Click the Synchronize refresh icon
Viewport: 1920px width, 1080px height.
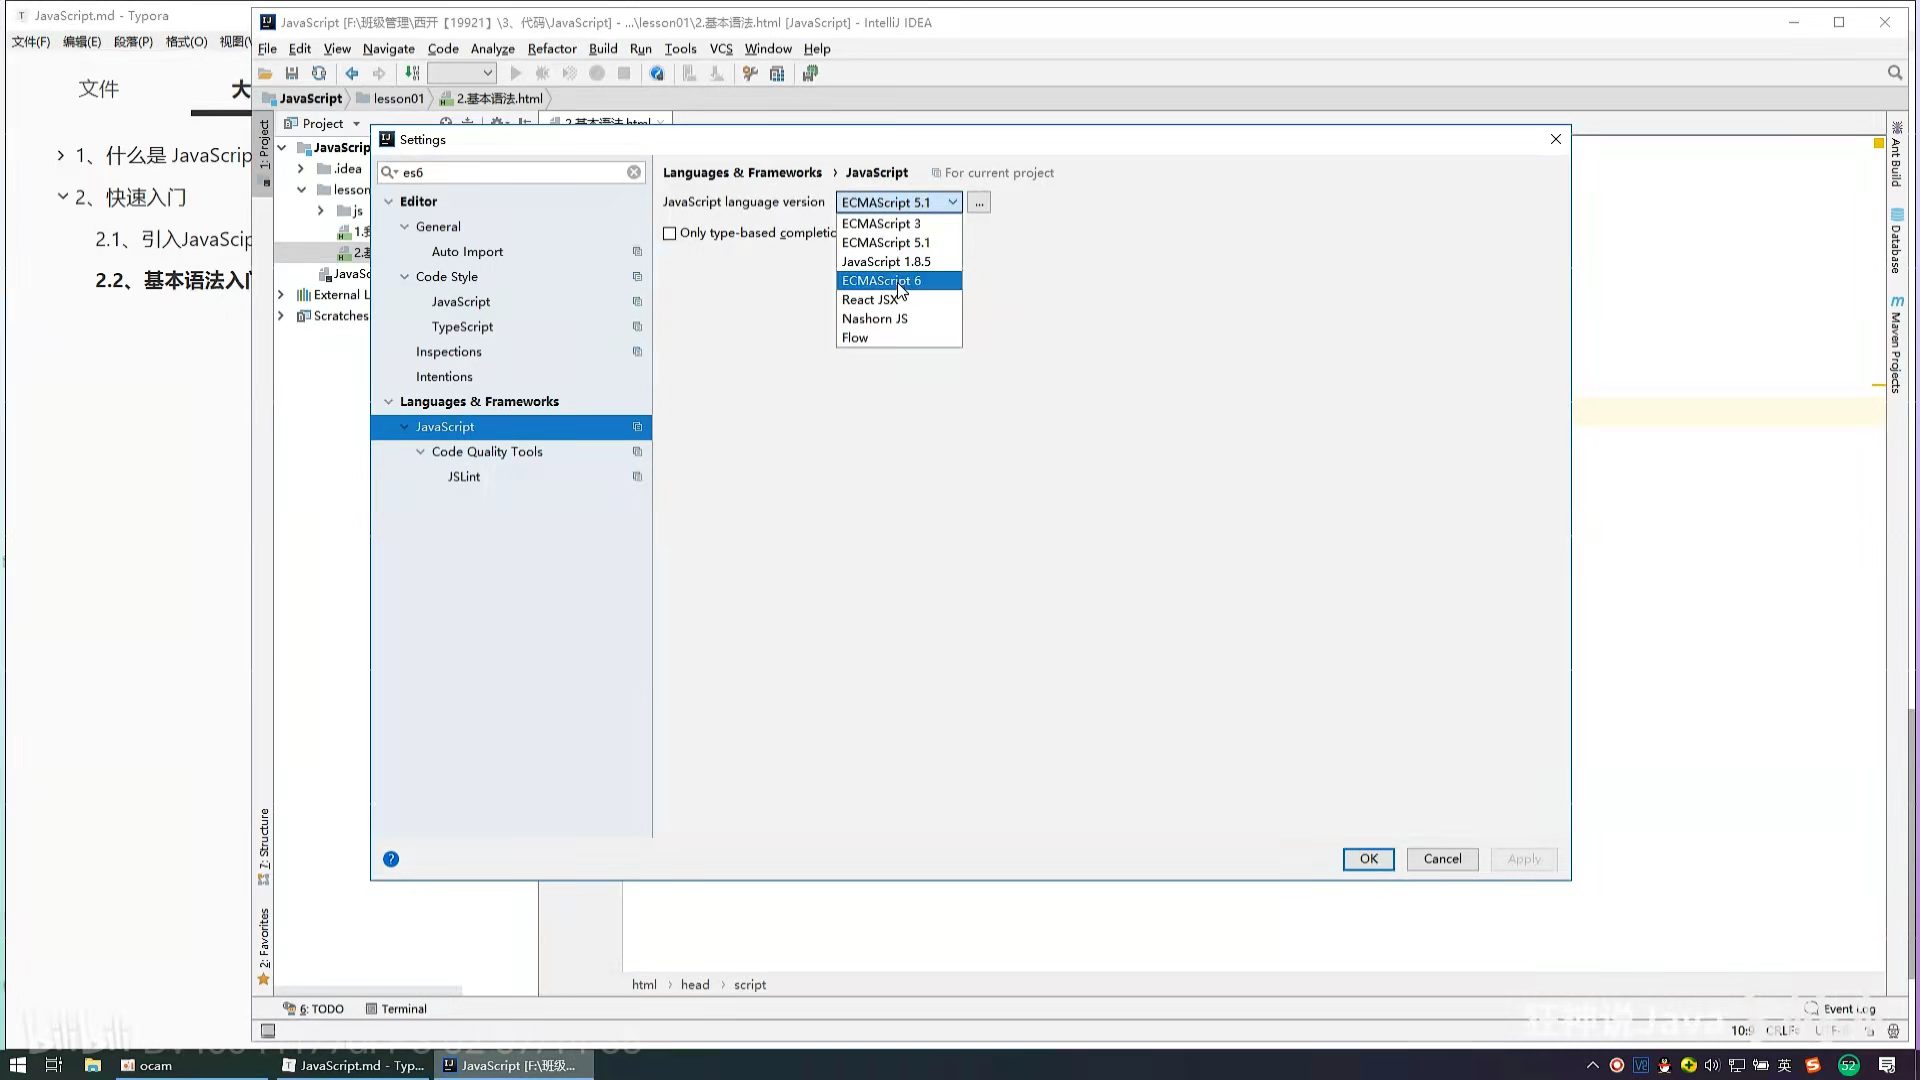[x=319, y=73]
